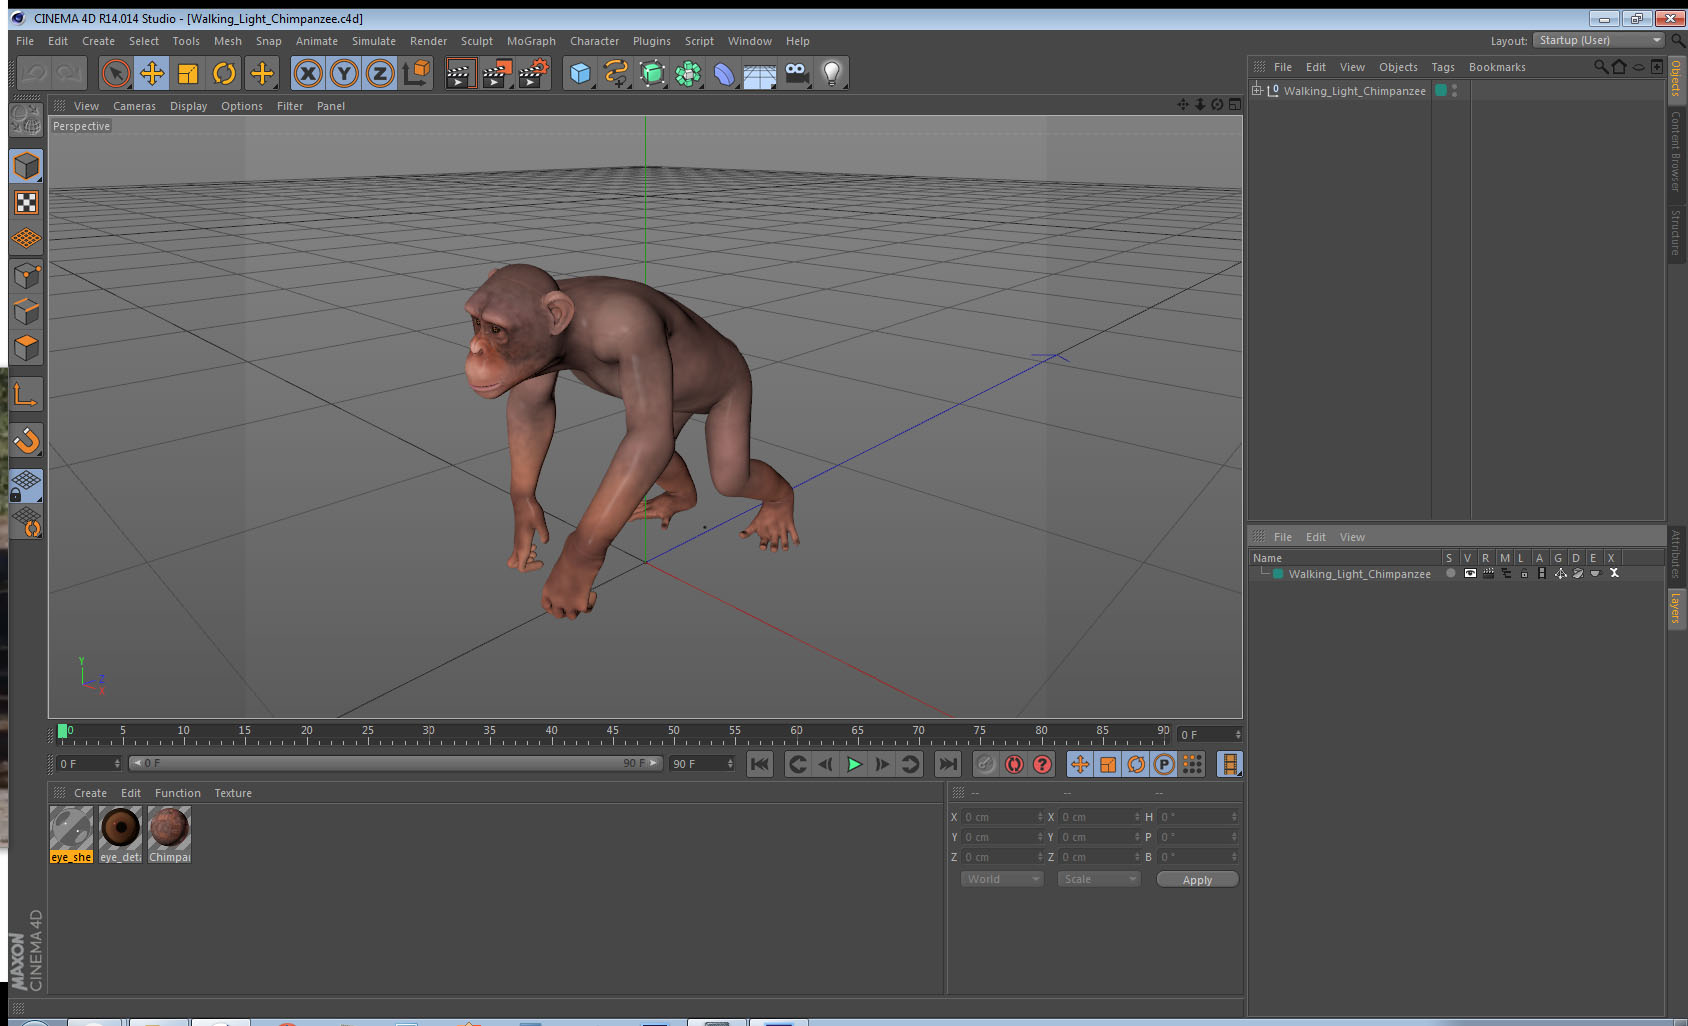Open the Material Manager Texture menu
The image size is (1688, 1026).
(x=233, y=793)
